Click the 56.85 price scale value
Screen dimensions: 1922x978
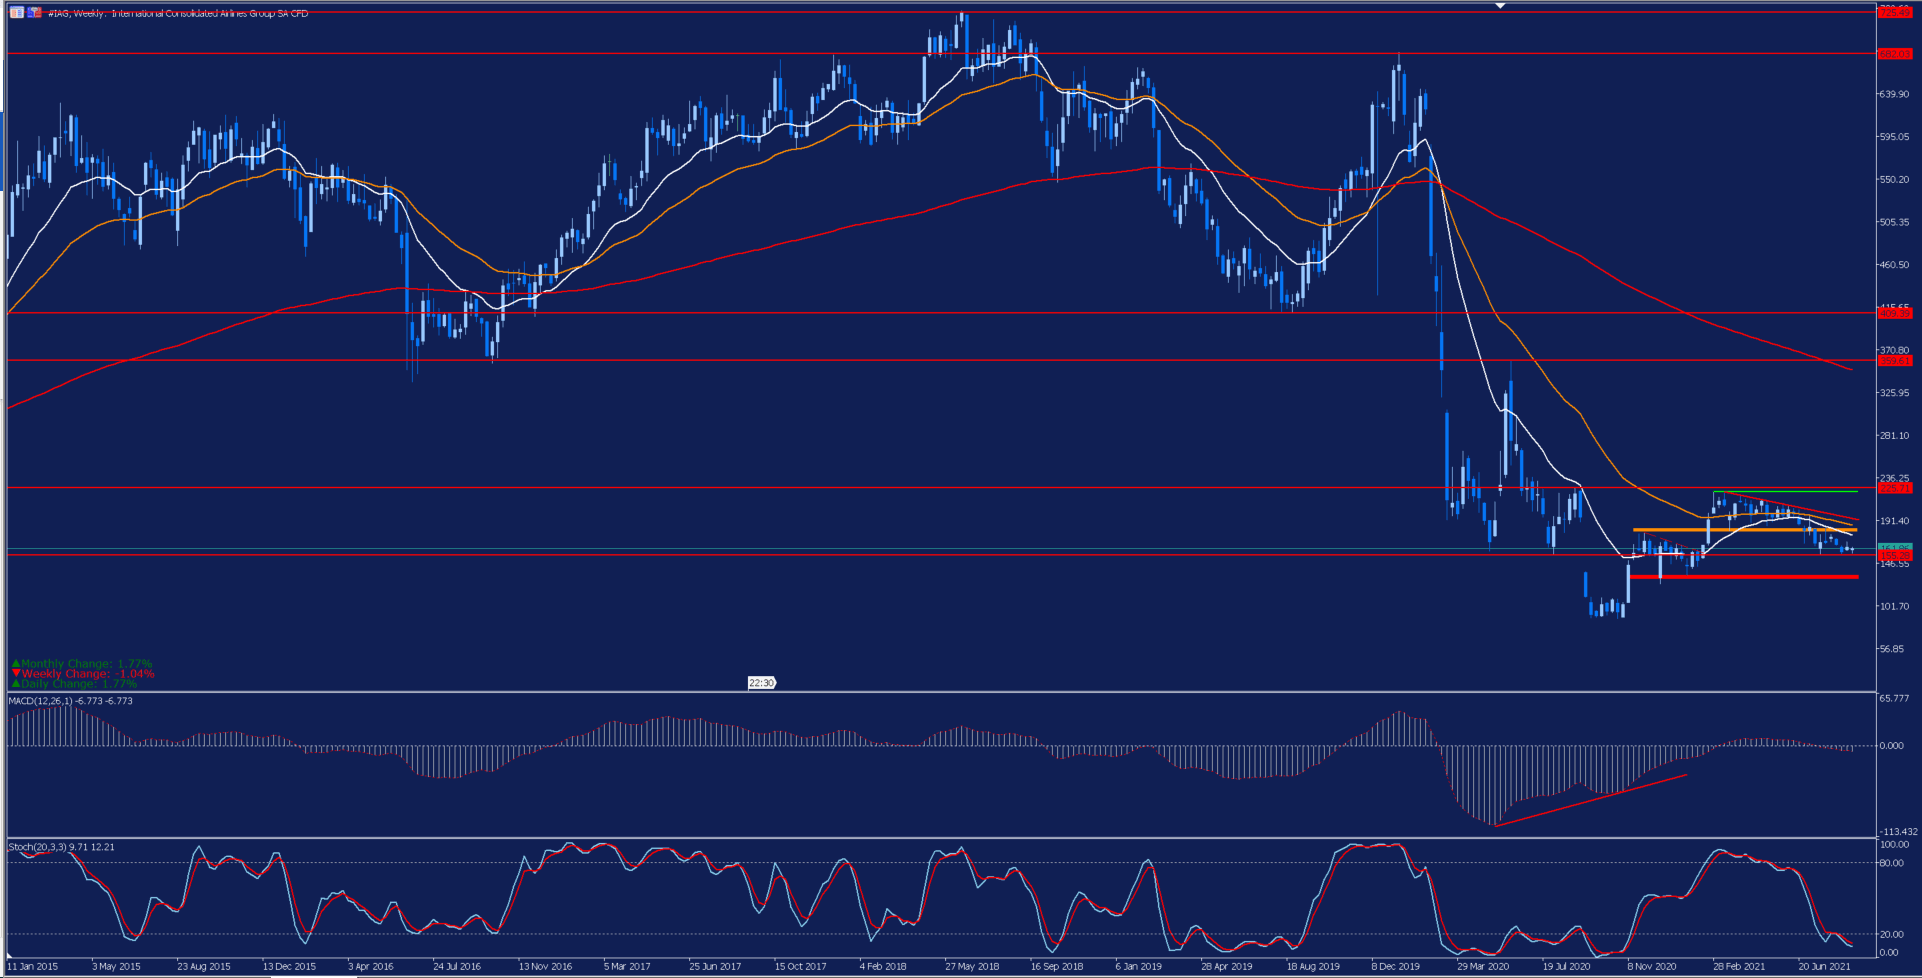pyautogui.click(x=1894, y=649)
